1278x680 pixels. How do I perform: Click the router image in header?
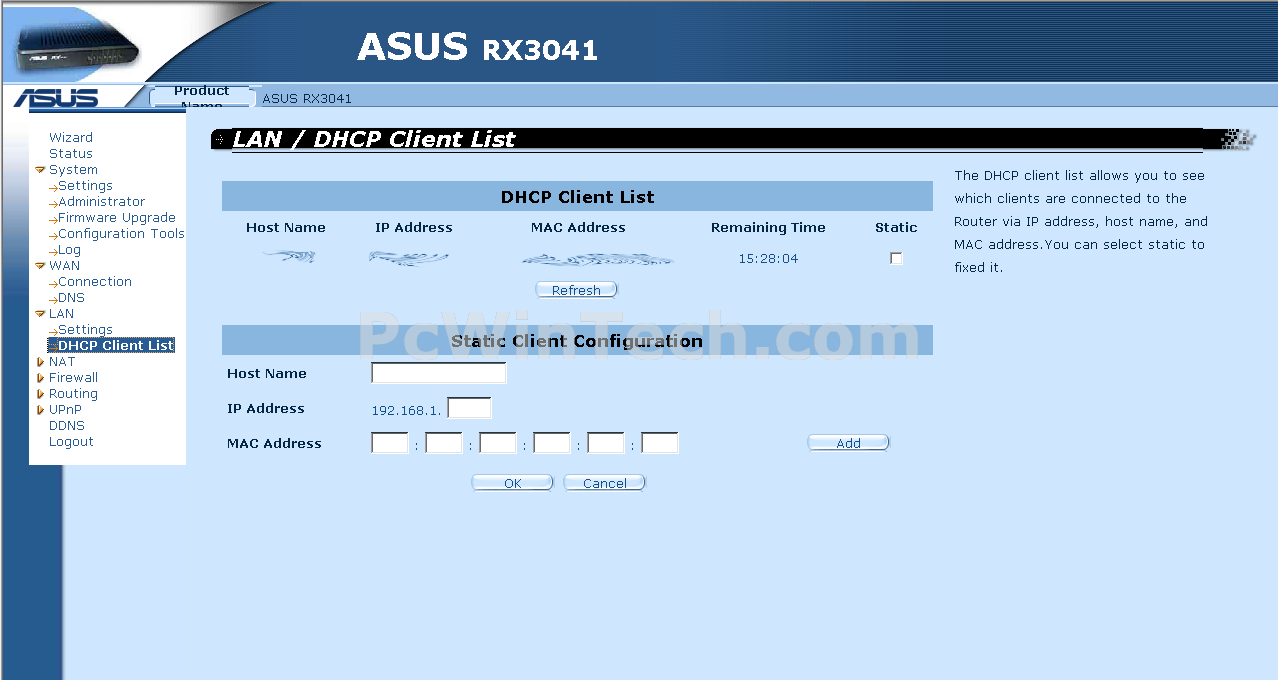click(x=78, y=45)
